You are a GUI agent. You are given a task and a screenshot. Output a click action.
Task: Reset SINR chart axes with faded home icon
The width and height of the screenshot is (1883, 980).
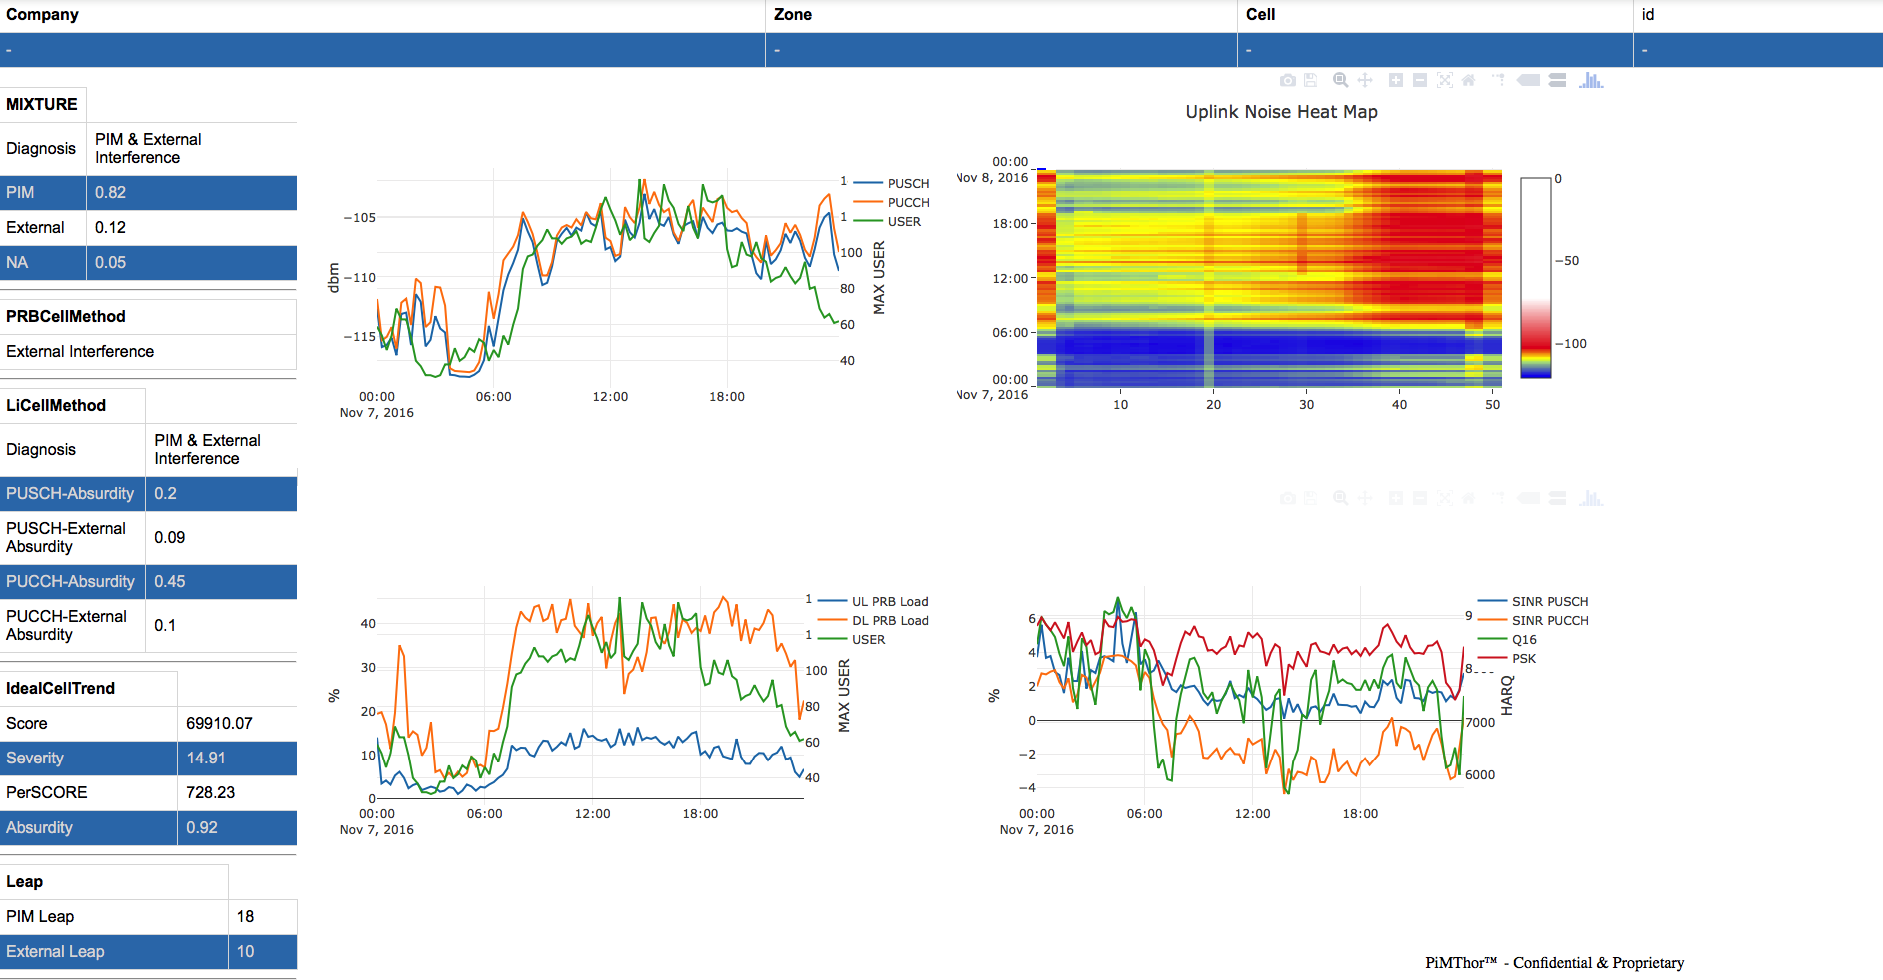[x=1468, y=498]
